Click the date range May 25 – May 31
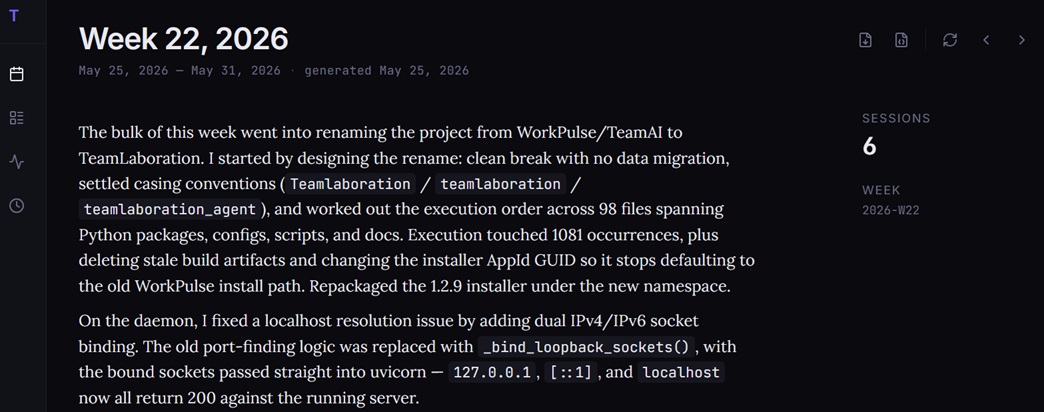 [180, 71]
